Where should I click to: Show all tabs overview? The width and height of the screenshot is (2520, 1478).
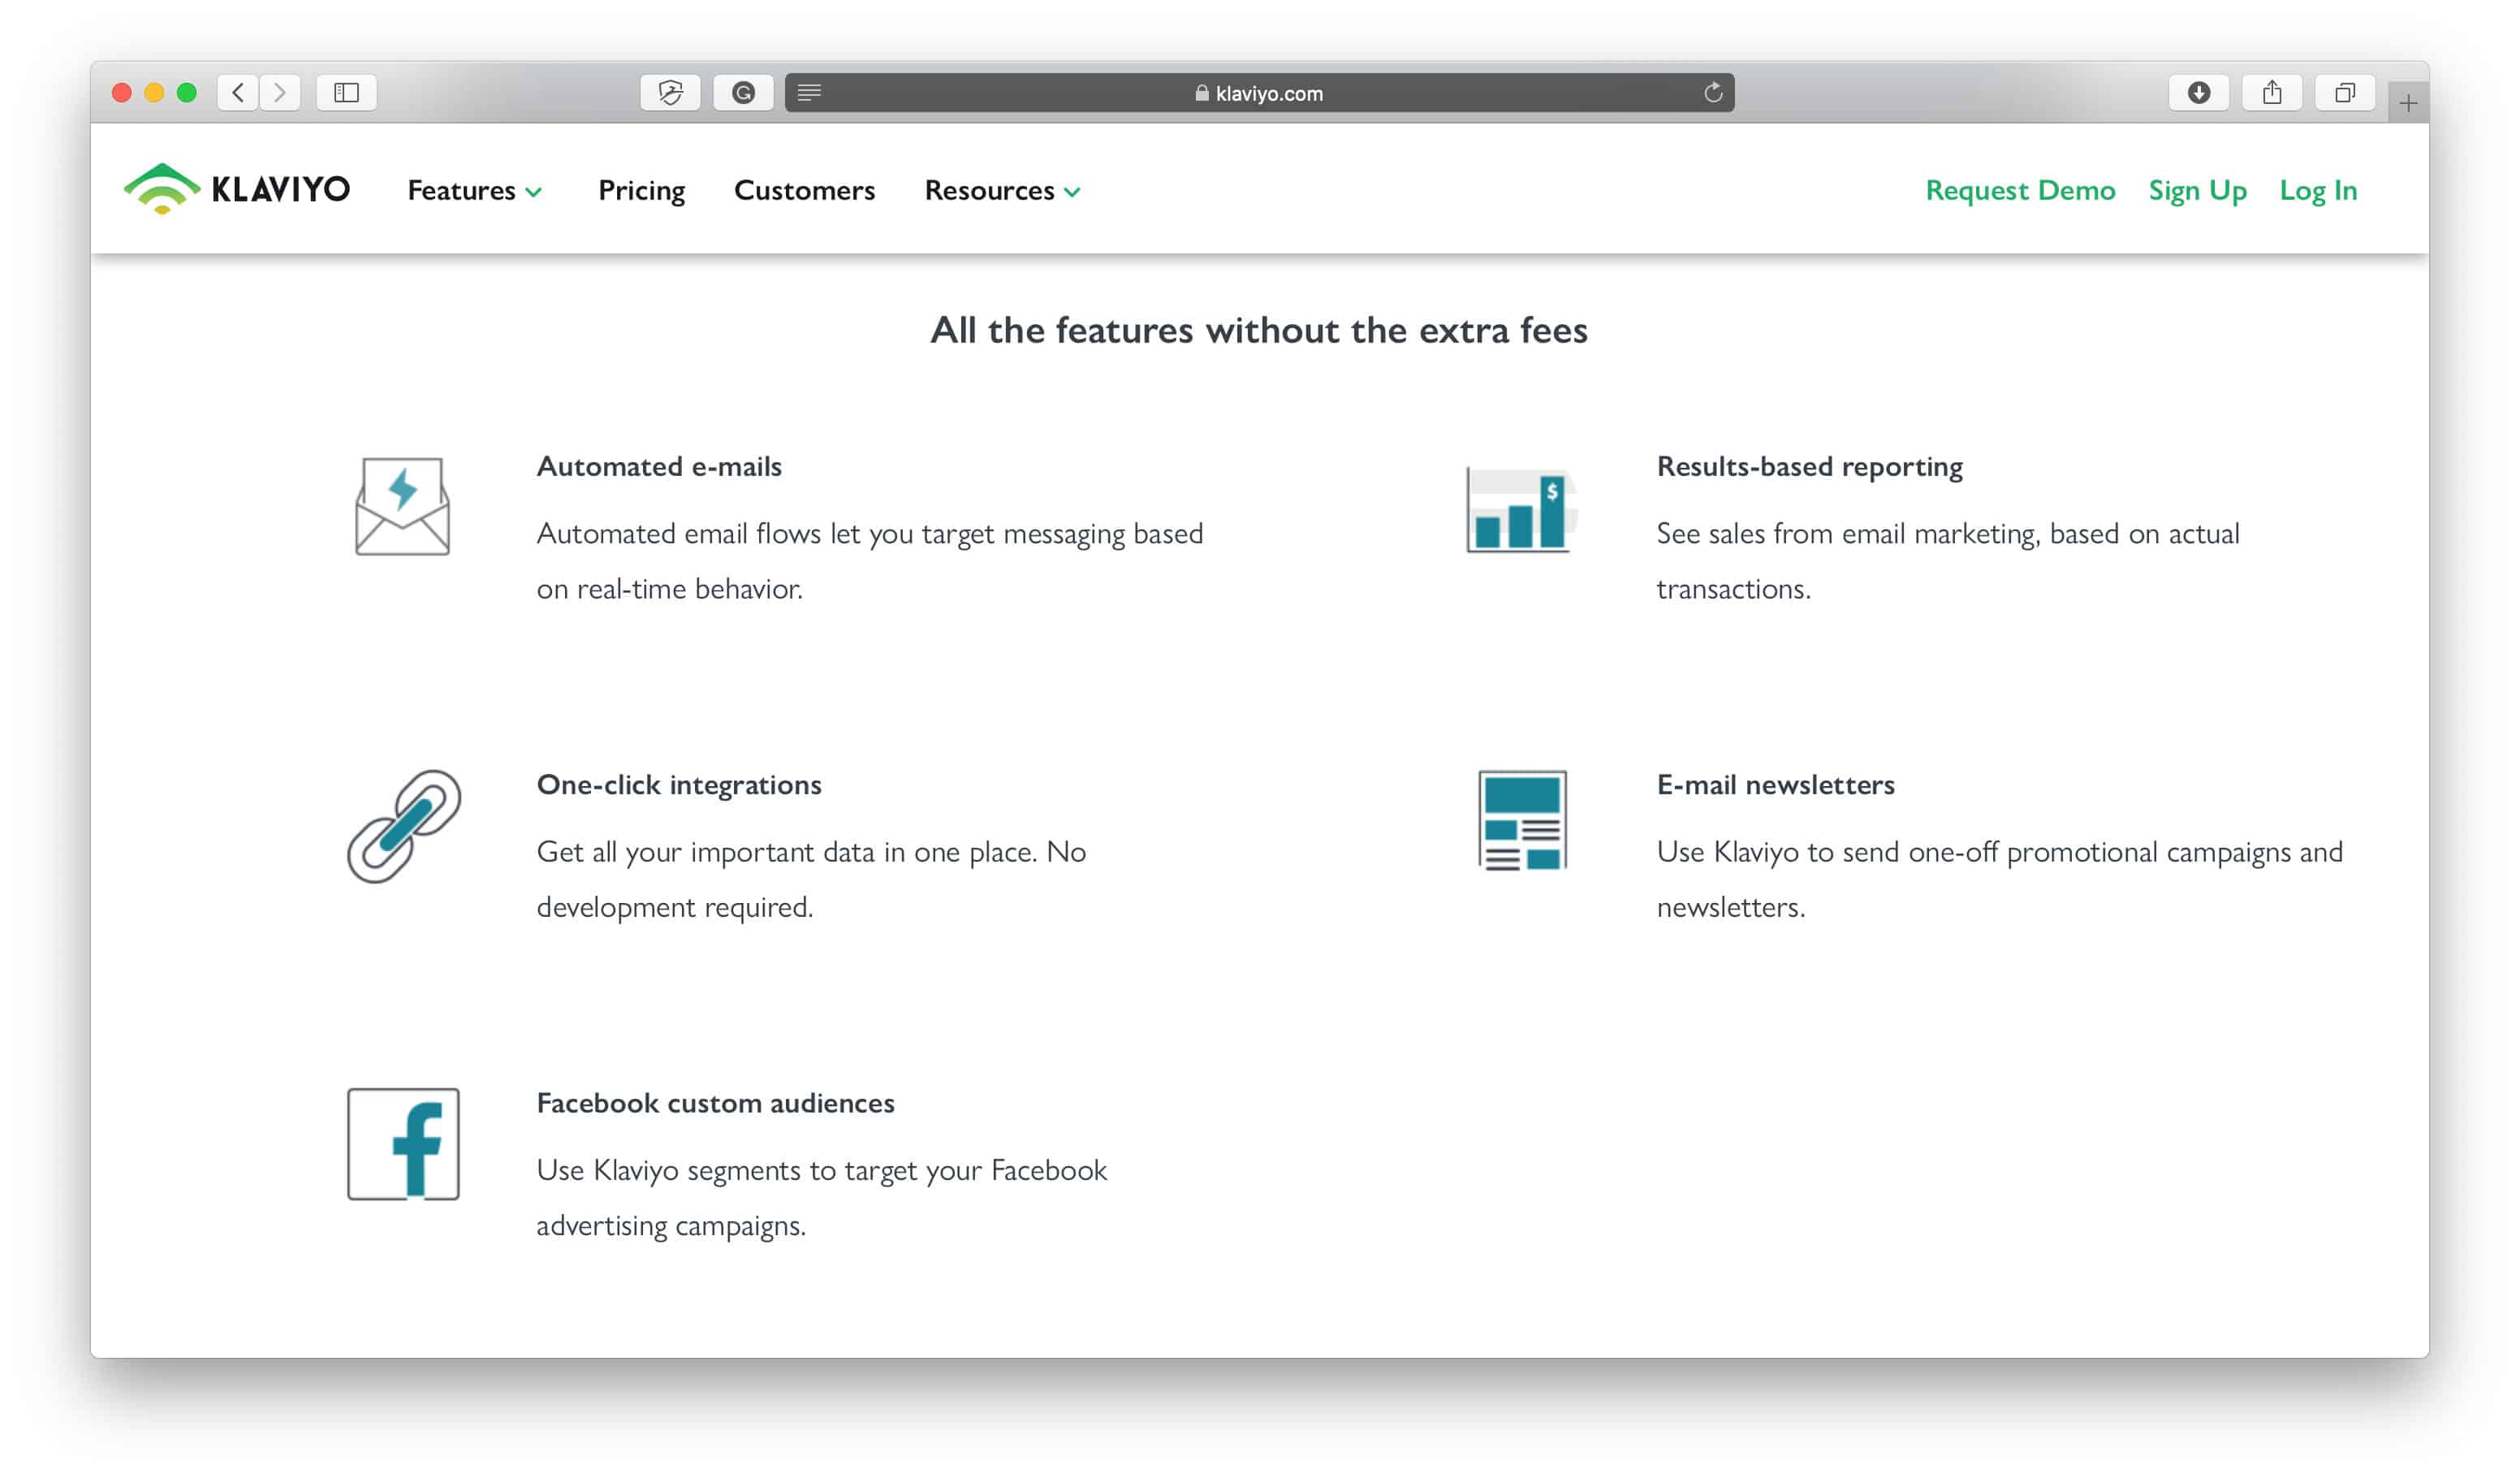pyautogui.click(x=2344, y=93)
